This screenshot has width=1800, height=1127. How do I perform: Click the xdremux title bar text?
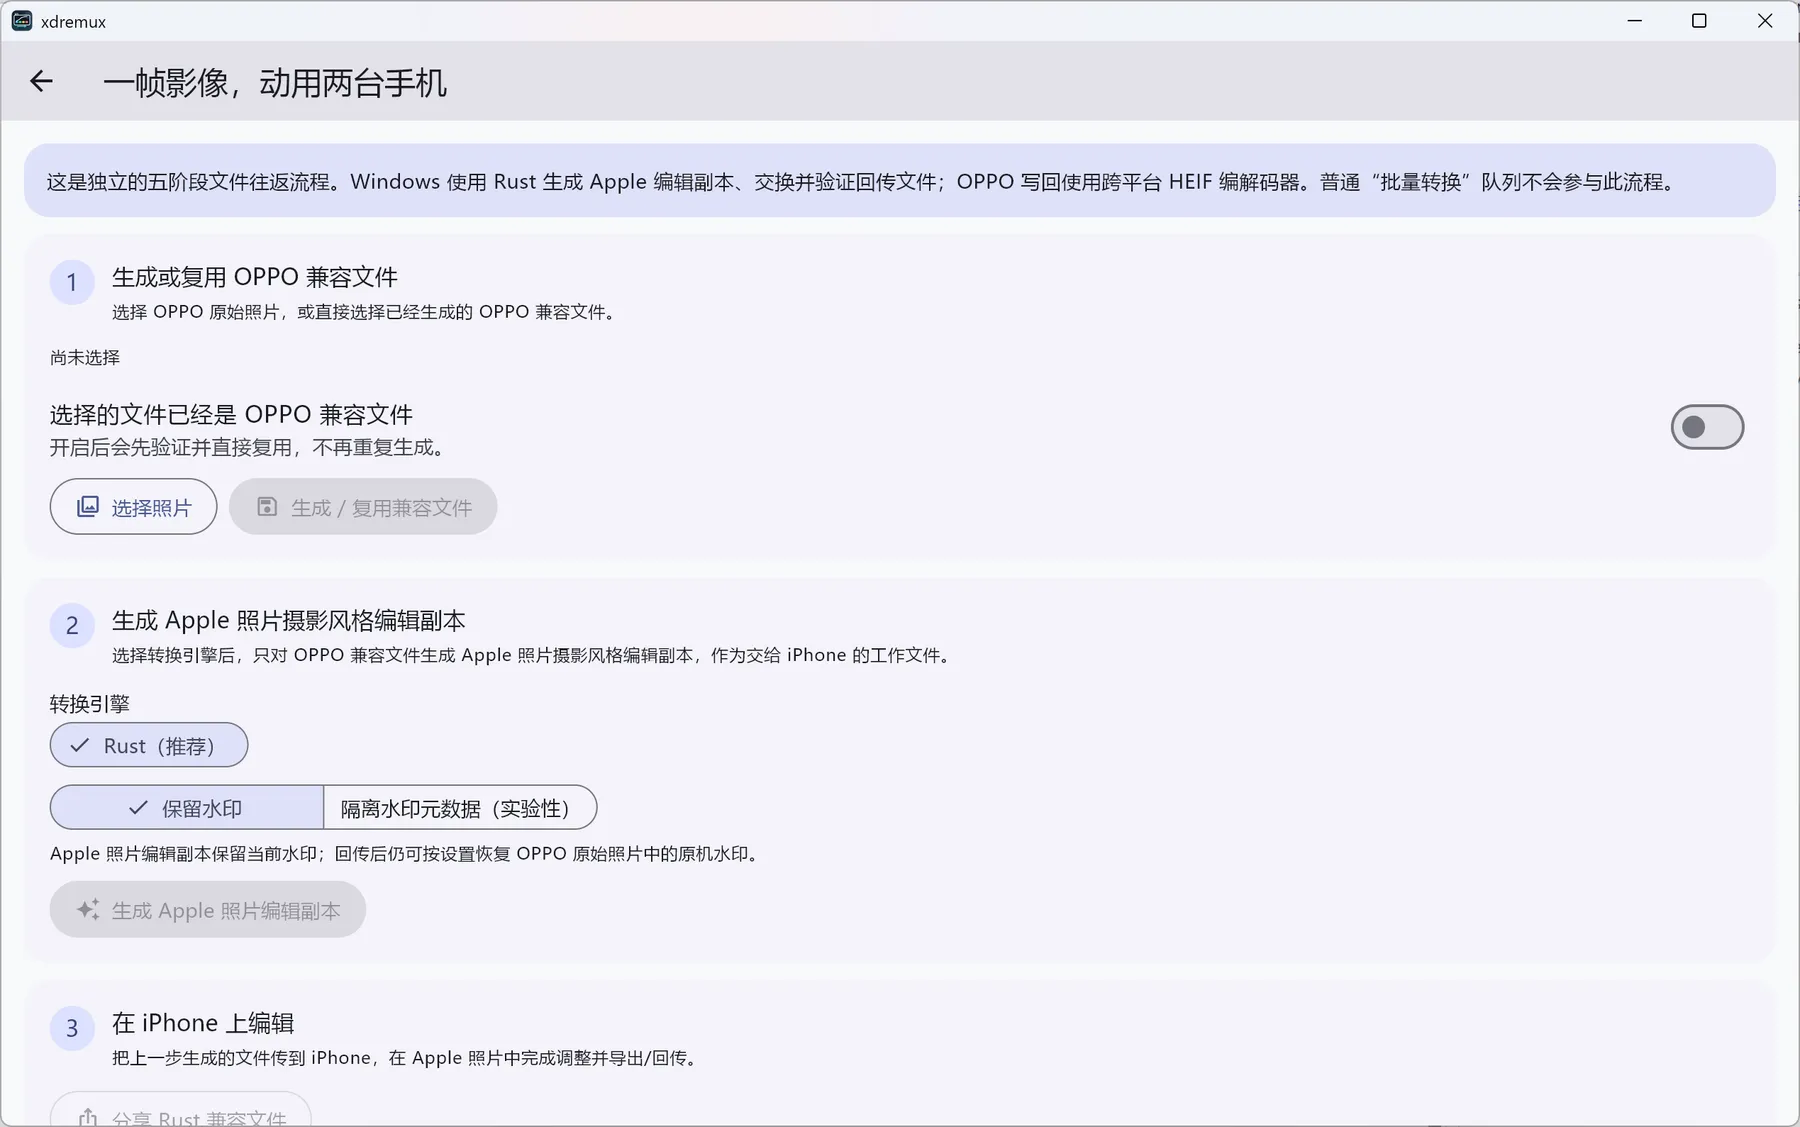[x=73, y=22]
